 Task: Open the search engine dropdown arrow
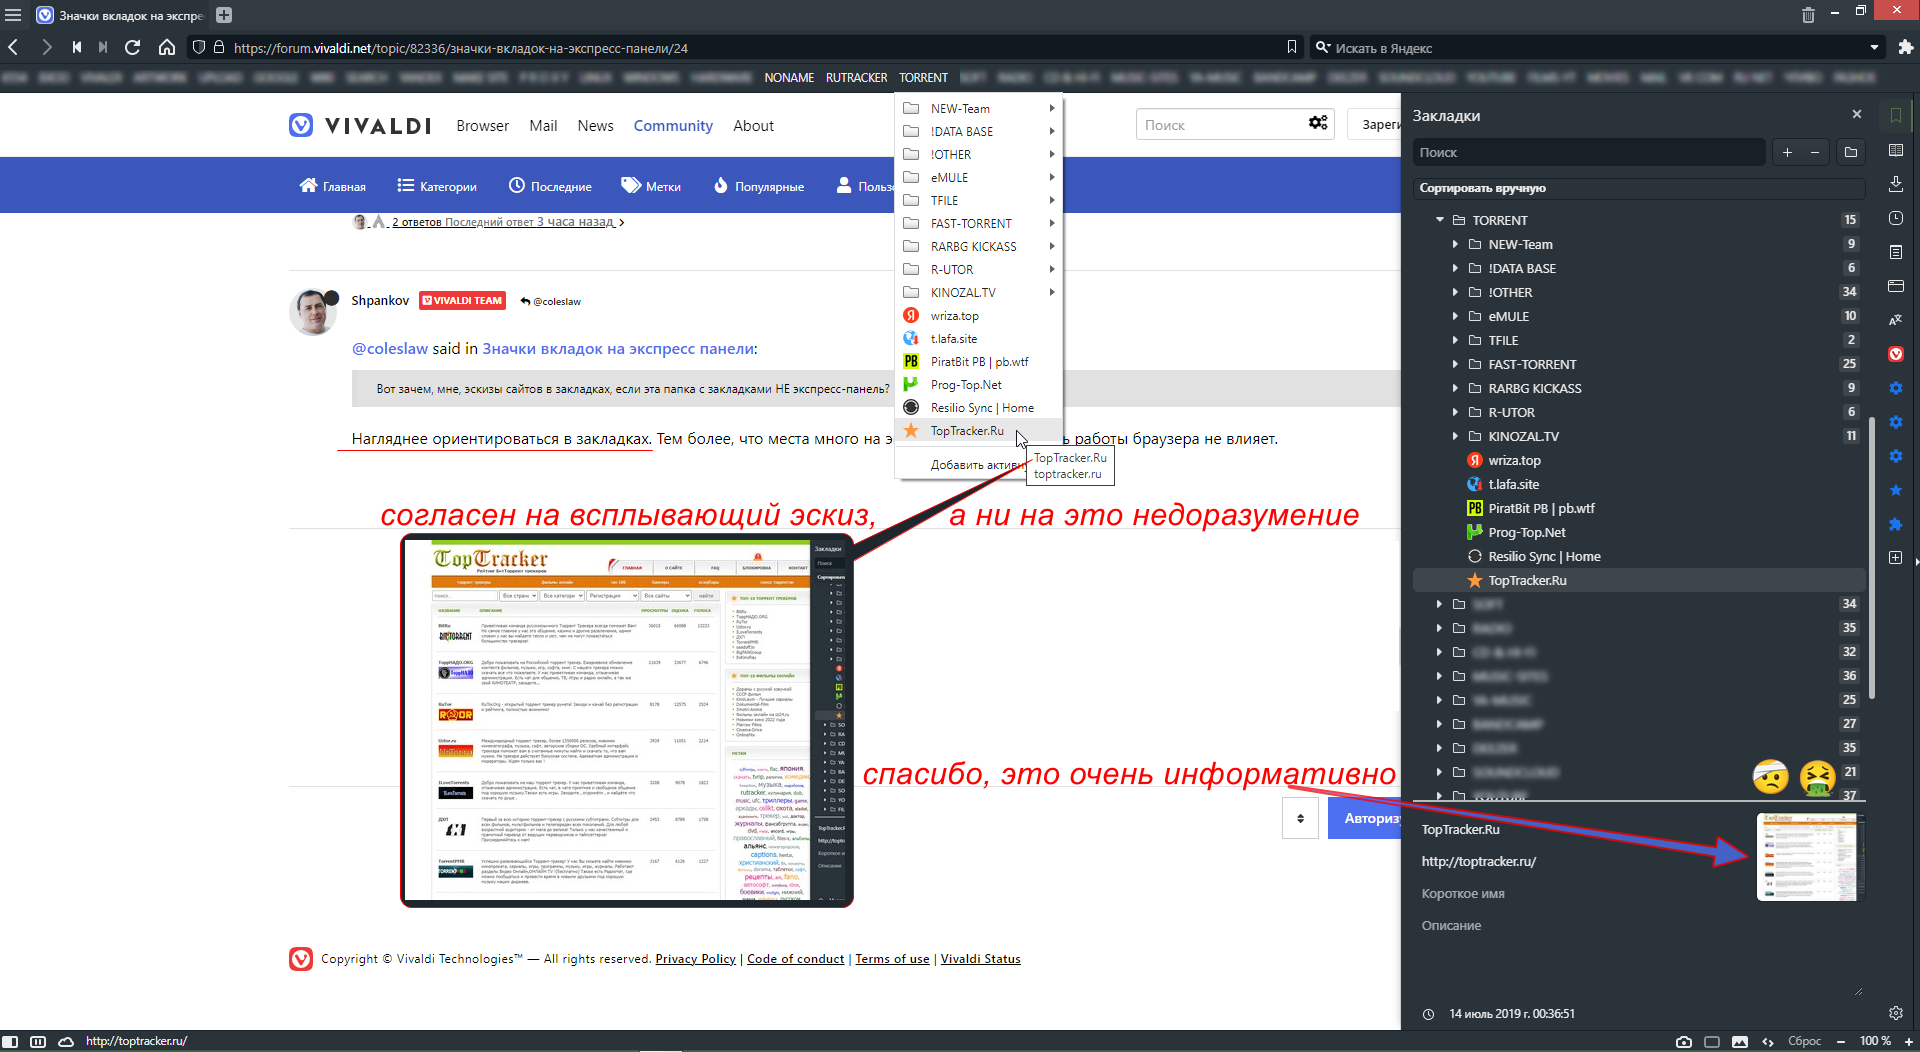point(1874,47)
